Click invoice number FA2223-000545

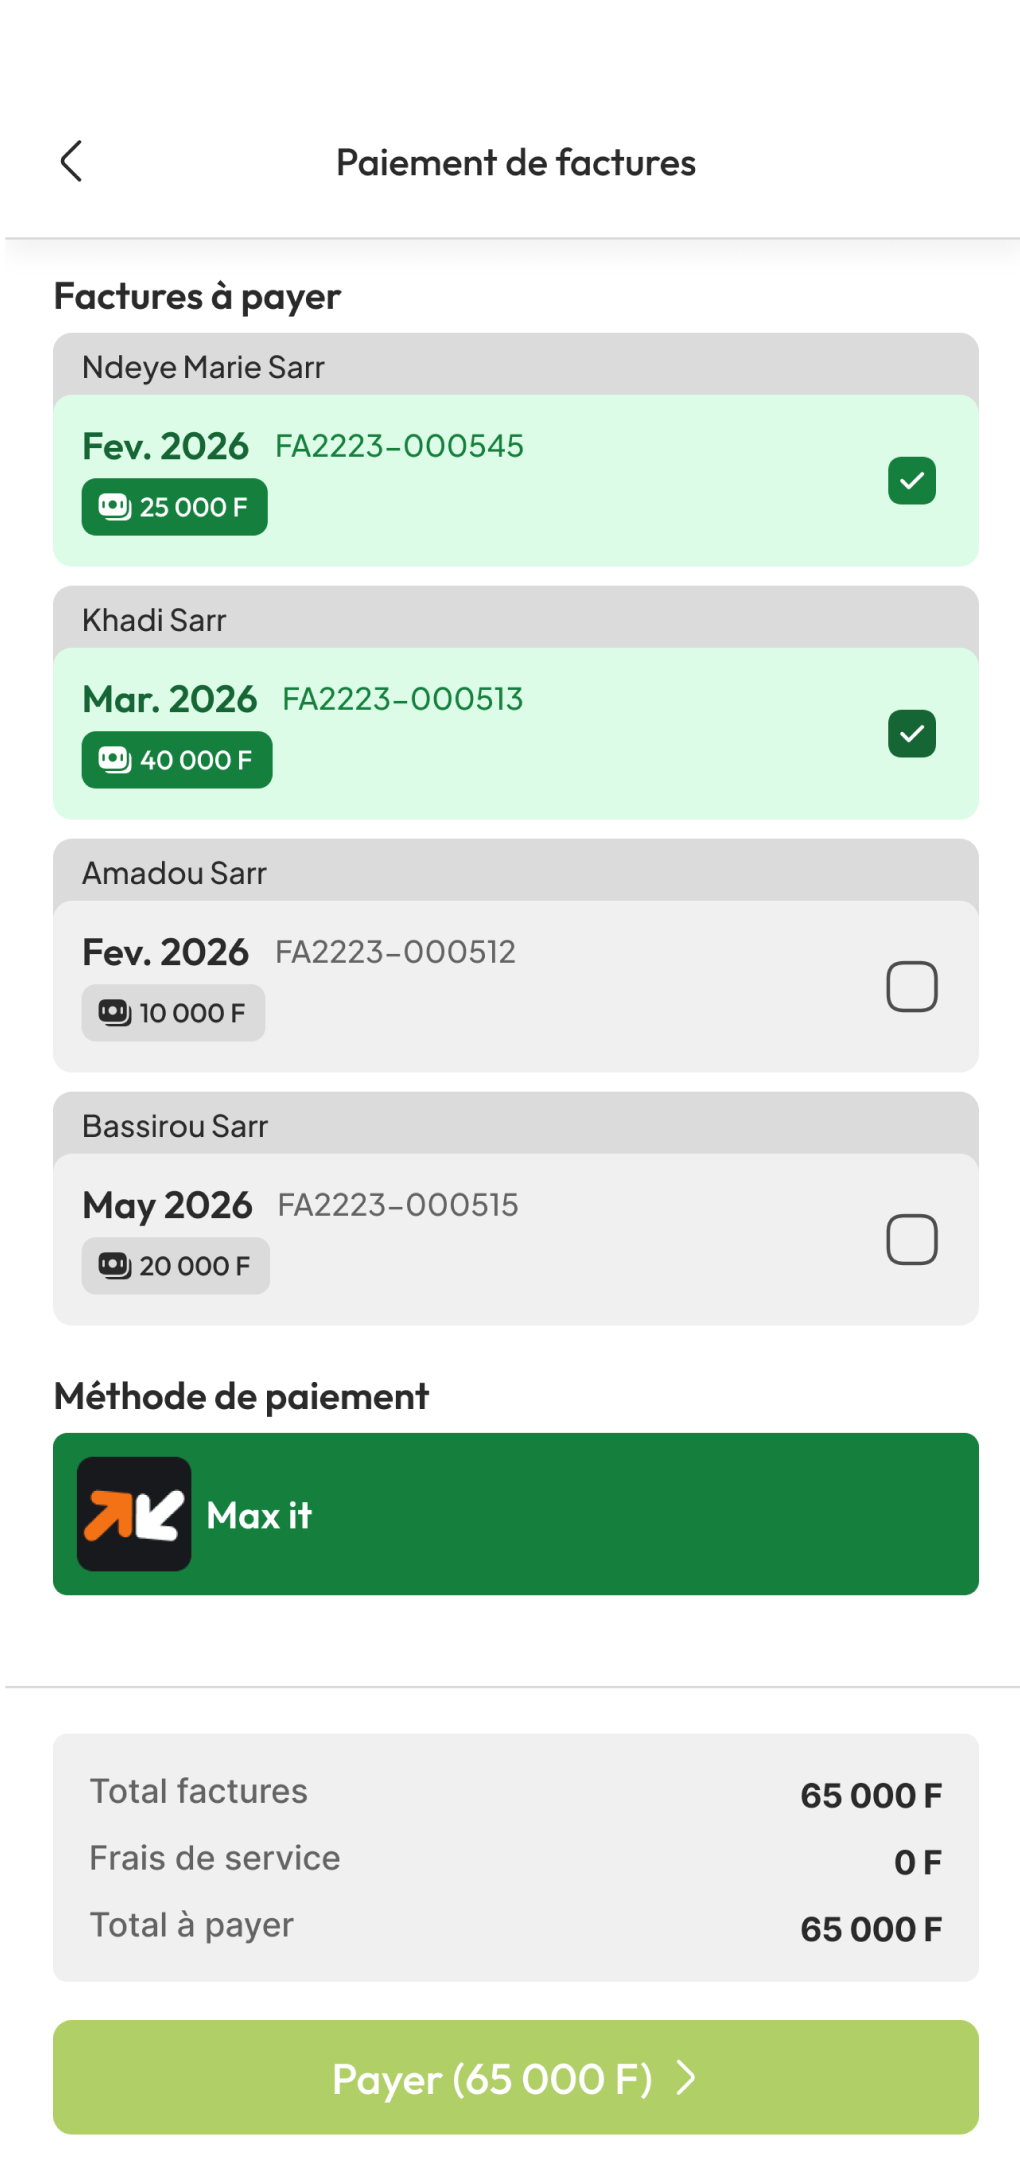click(399, 446)
